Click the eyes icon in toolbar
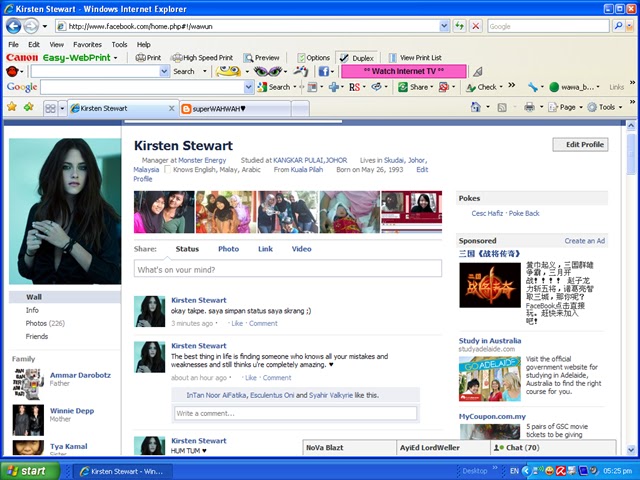640x480 pixels. point(268,71)
